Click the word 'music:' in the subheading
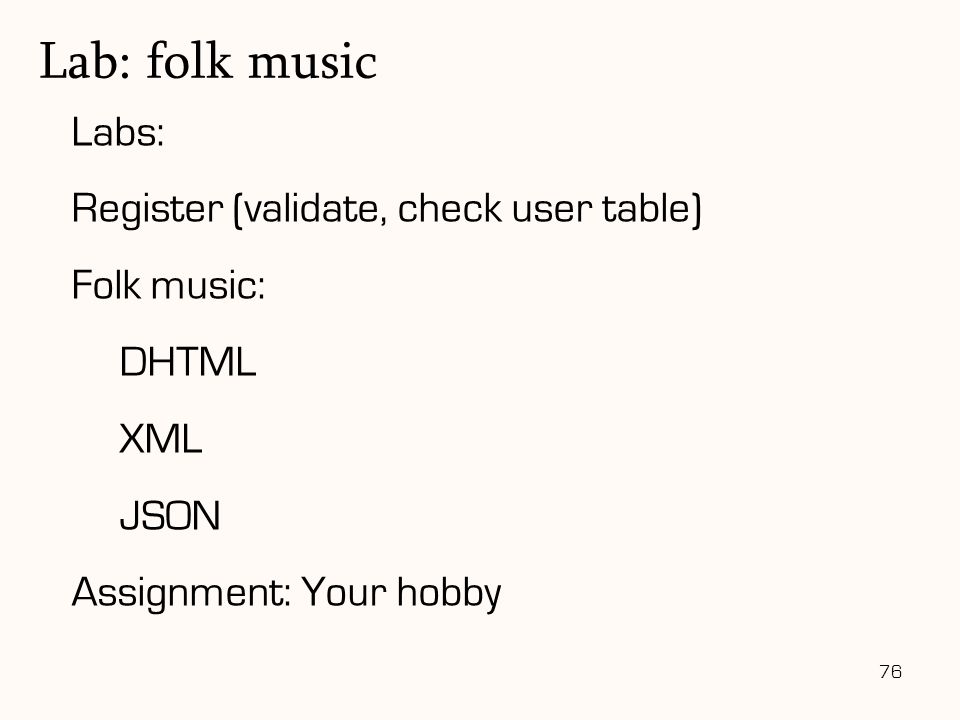 [x=208, y=286]
